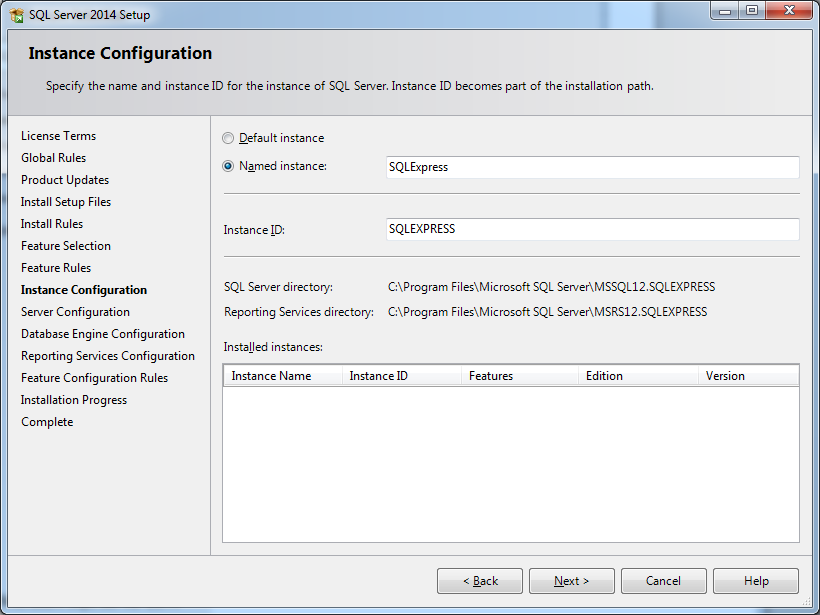The image size is (820, 615).
Task: Go to Database Engine Configuration step
Action: coord(103,334)
